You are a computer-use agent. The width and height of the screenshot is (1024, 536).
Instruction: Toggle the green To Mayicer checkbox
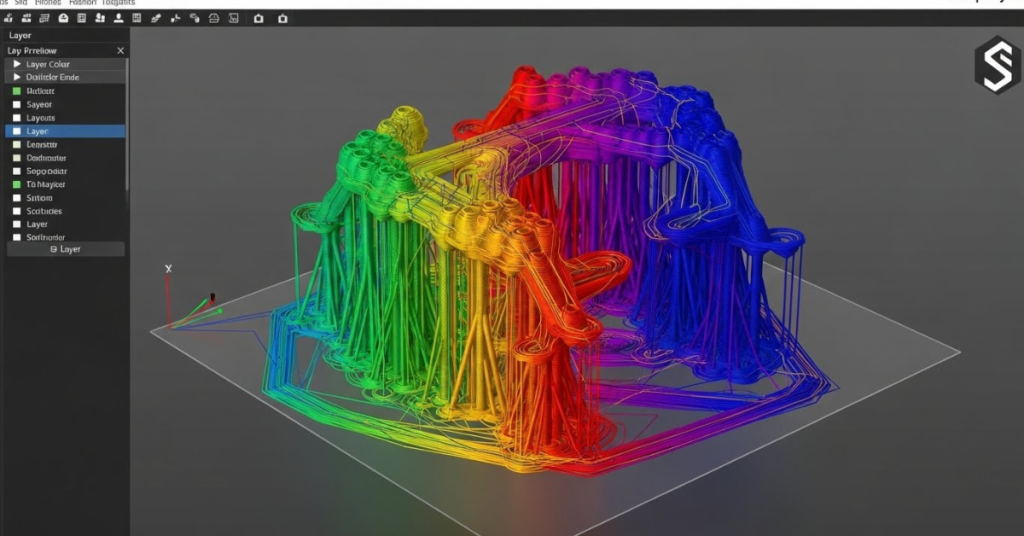coord(17,185)
